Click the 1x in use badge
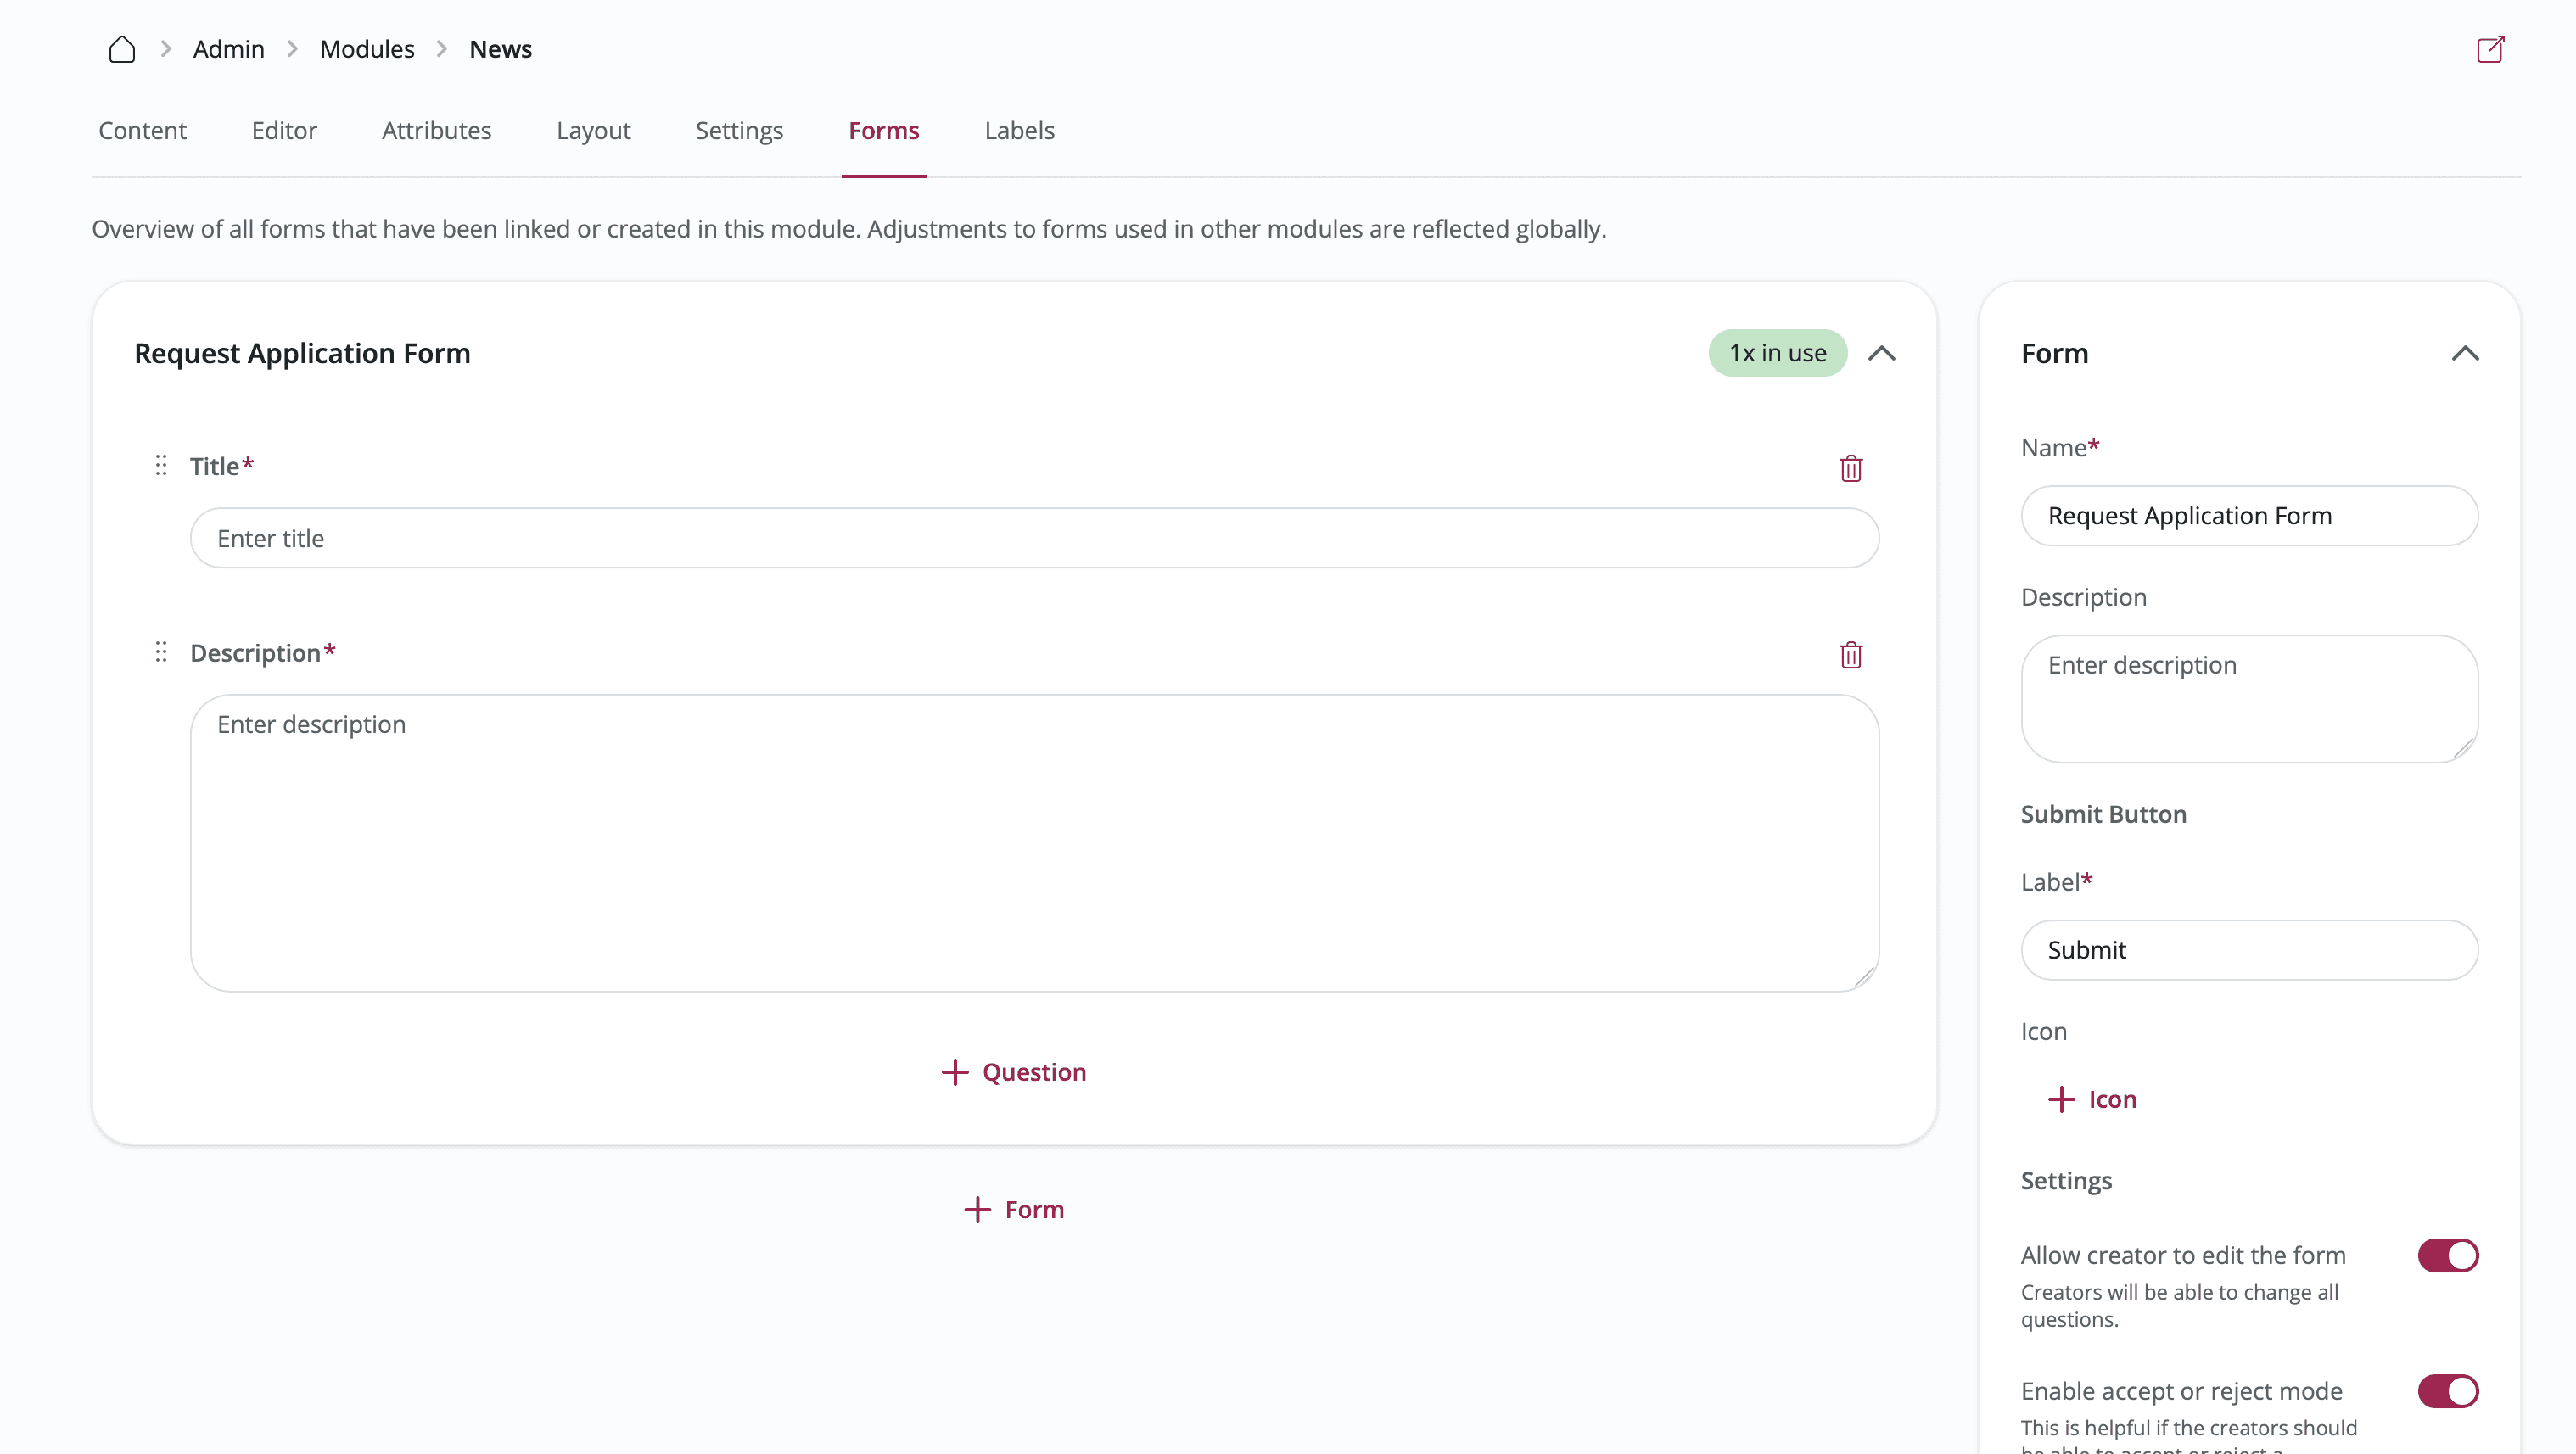Screen dimensions: 2576x1454 pyautogui.click(x=1777, y=353)
